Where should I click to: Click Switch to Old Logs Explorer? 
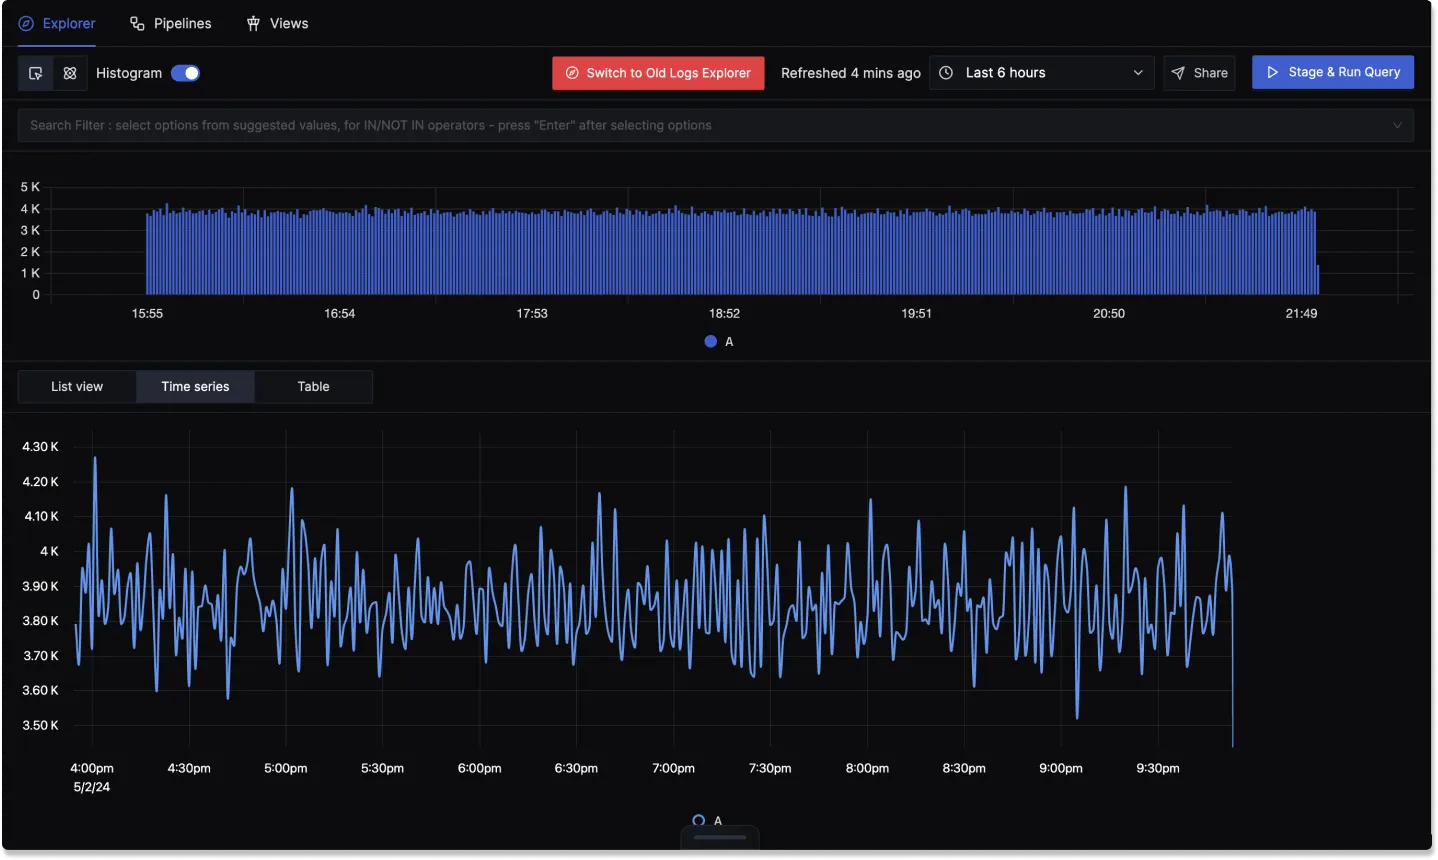(x=658, y=73)
